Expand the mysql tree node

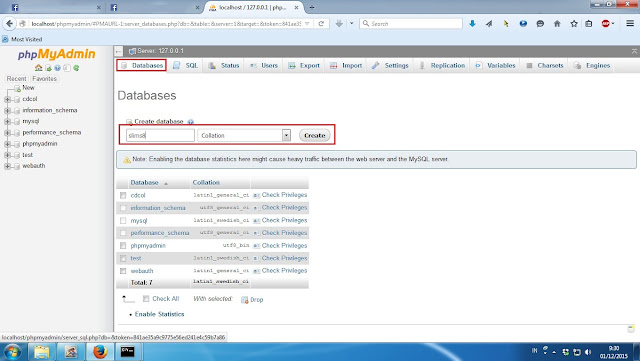pos(7,121)
